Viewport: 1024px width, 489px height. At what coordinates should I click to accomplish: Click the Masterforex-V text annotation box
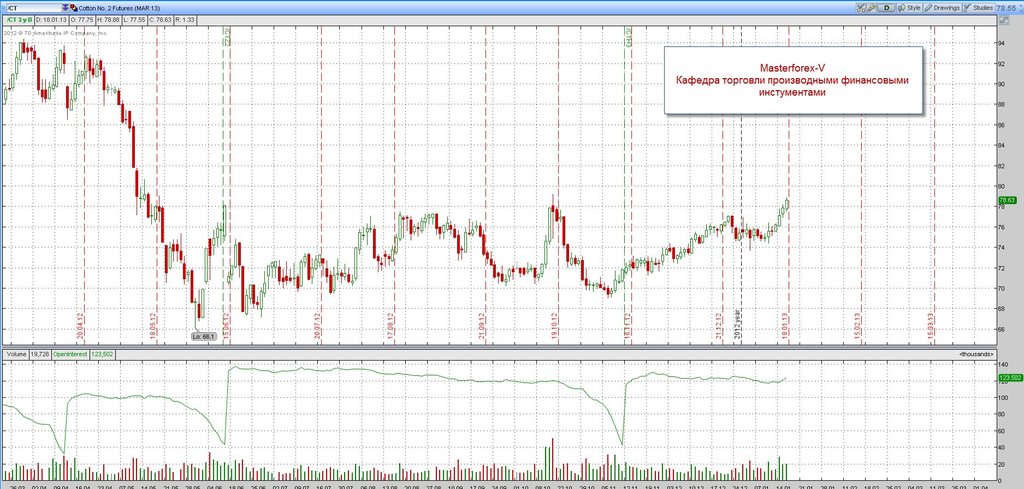[793, 80]
